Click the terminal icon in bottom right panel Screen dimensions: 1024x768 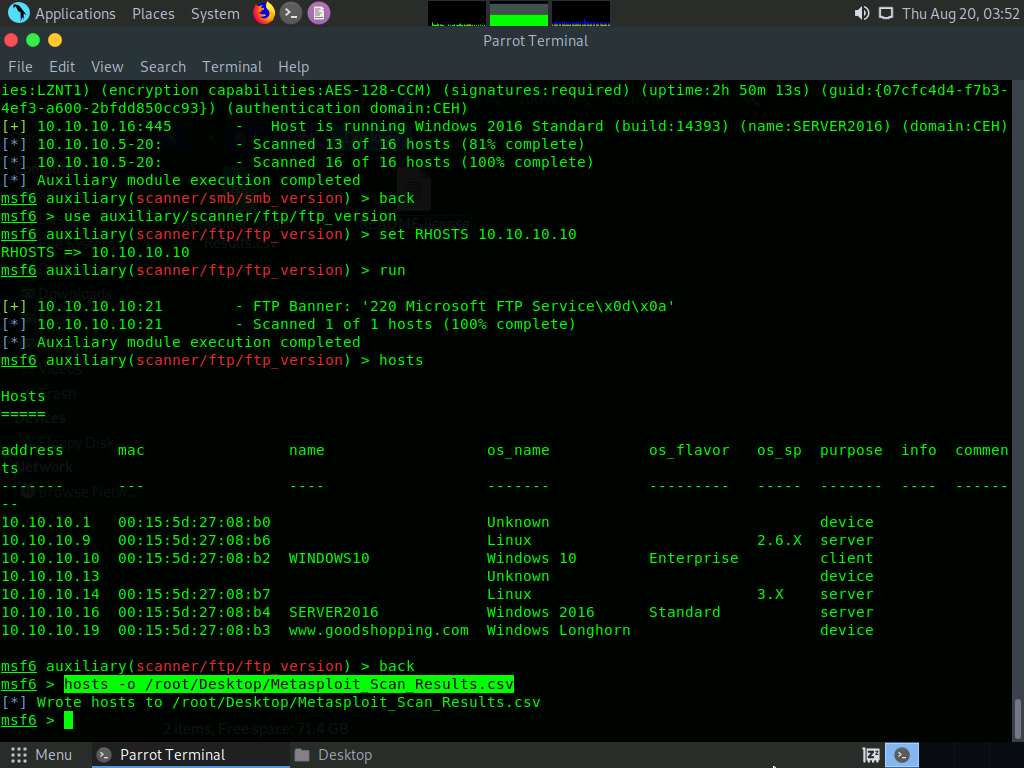point(902,755)
